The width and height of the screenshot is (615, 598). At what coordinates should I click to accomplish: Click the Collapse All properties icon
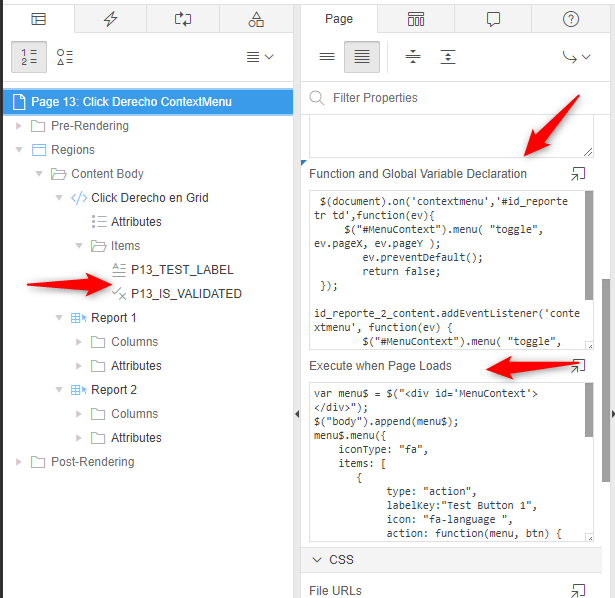(413, 57)
